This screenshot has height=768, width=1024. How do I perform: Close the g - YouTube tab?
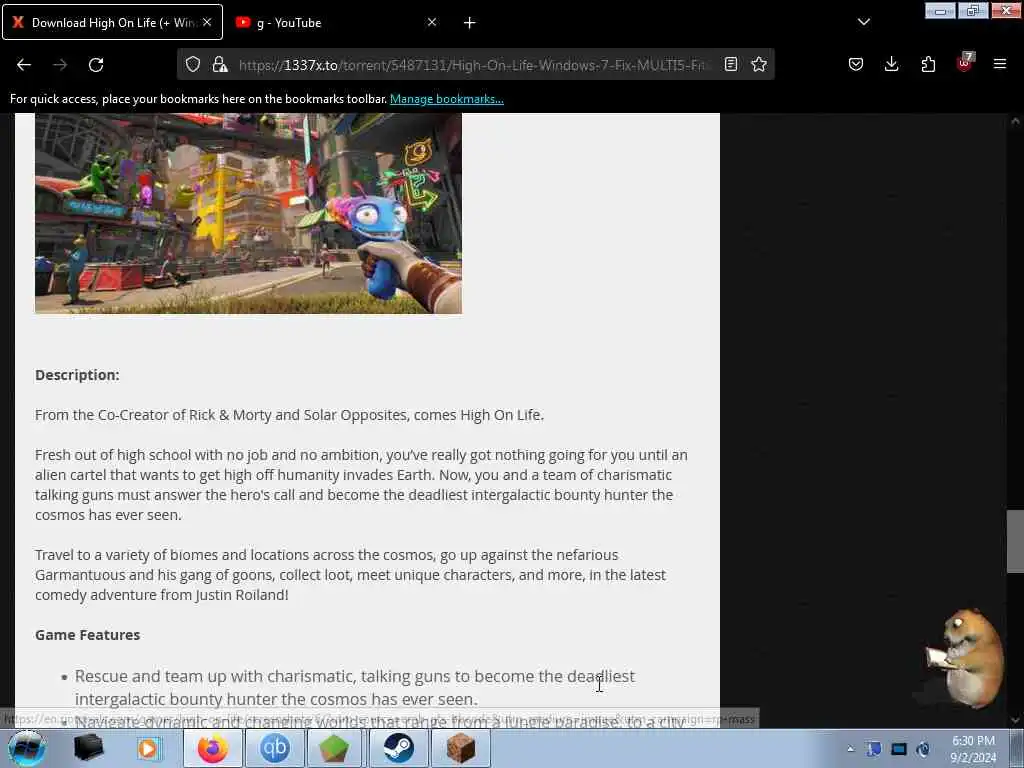coord(432,22)
